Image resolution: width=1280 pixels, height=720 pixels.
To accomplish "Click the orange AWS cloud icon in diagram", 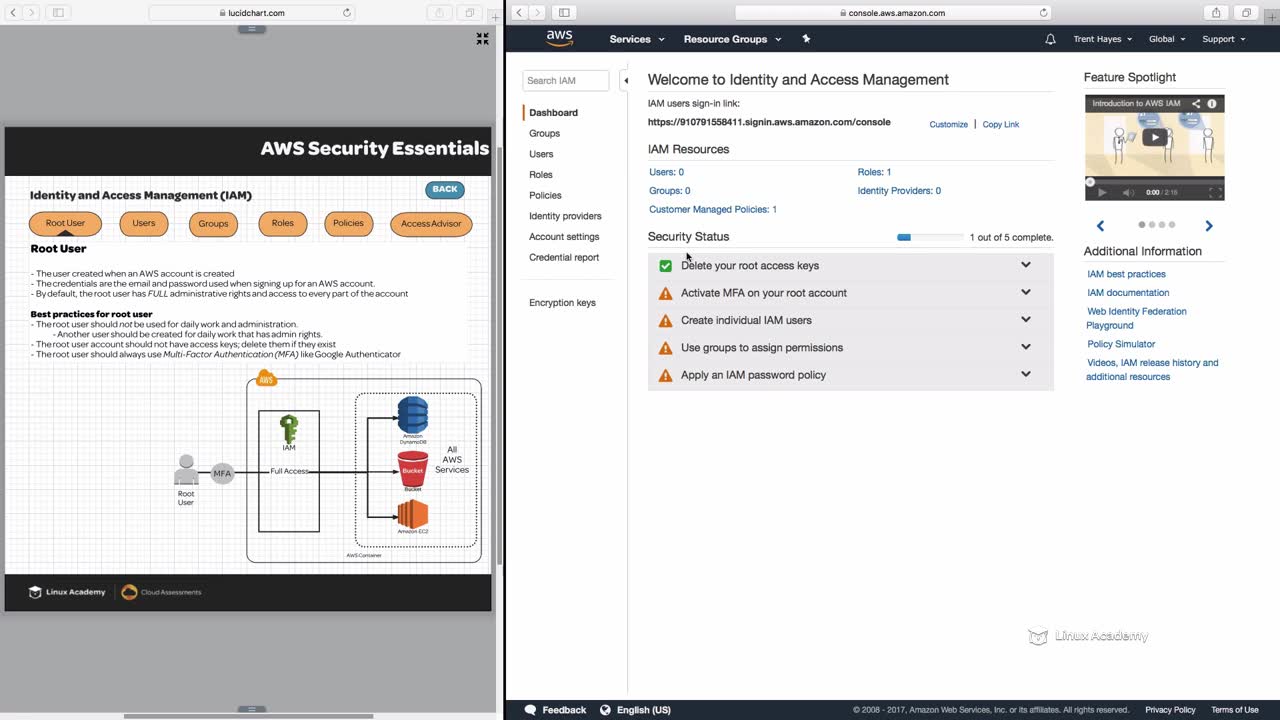I will 266,379.
